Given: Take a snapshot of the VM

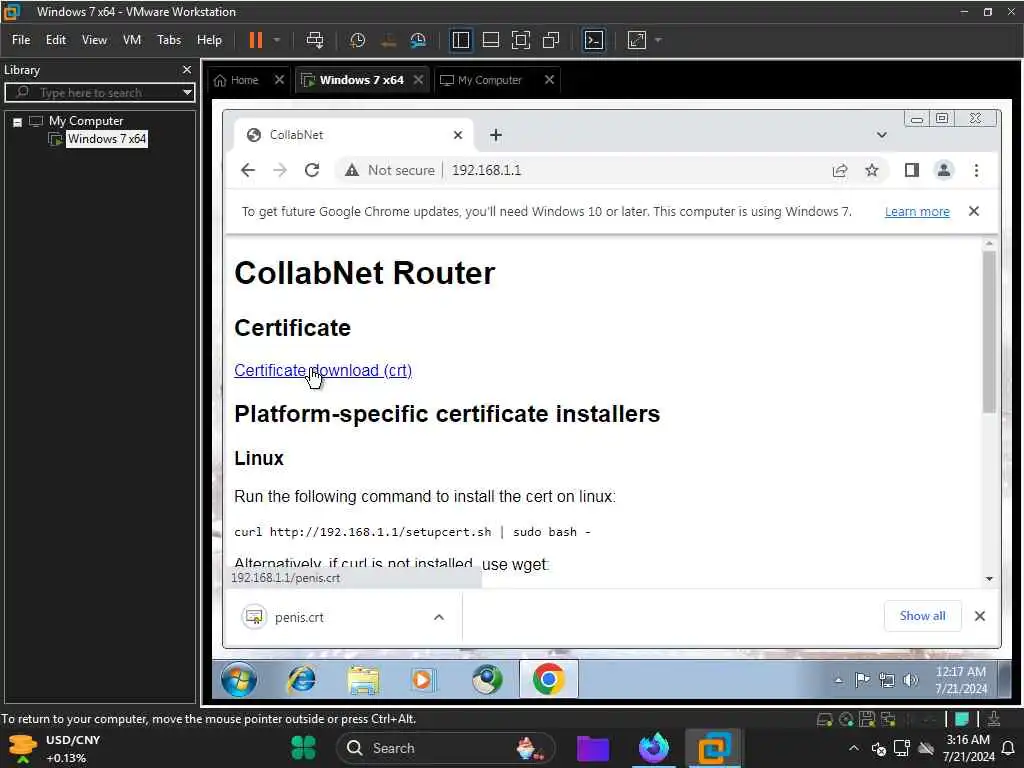Looking at the screenshot, I should coord(357,40).
